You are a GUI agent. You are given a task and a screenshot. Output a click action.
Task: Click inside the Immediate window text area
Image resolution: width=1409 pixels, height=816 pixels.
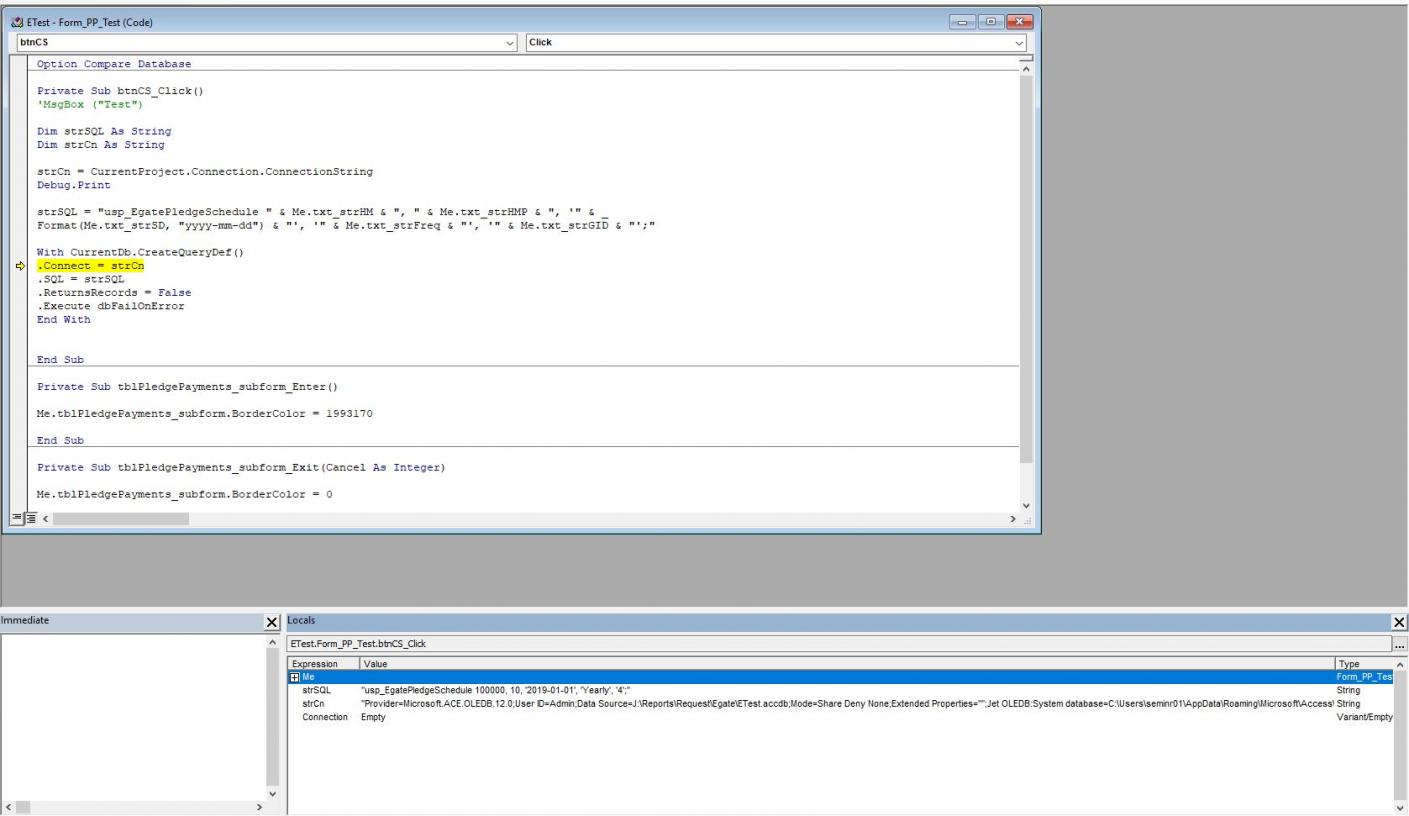click(133, 716)
